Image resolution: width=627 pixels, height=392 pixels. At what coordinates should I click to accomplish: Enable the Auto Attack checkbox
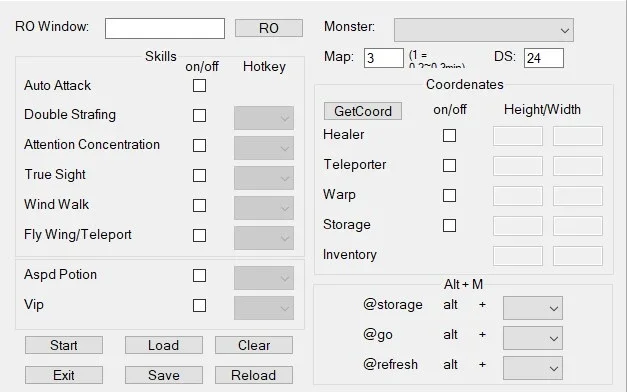coord(200,86)
